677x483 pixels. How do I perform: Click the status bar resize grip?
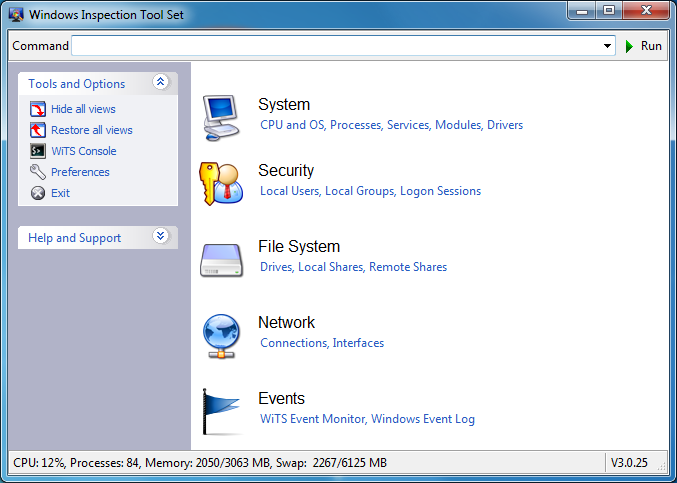pos(662,466)
